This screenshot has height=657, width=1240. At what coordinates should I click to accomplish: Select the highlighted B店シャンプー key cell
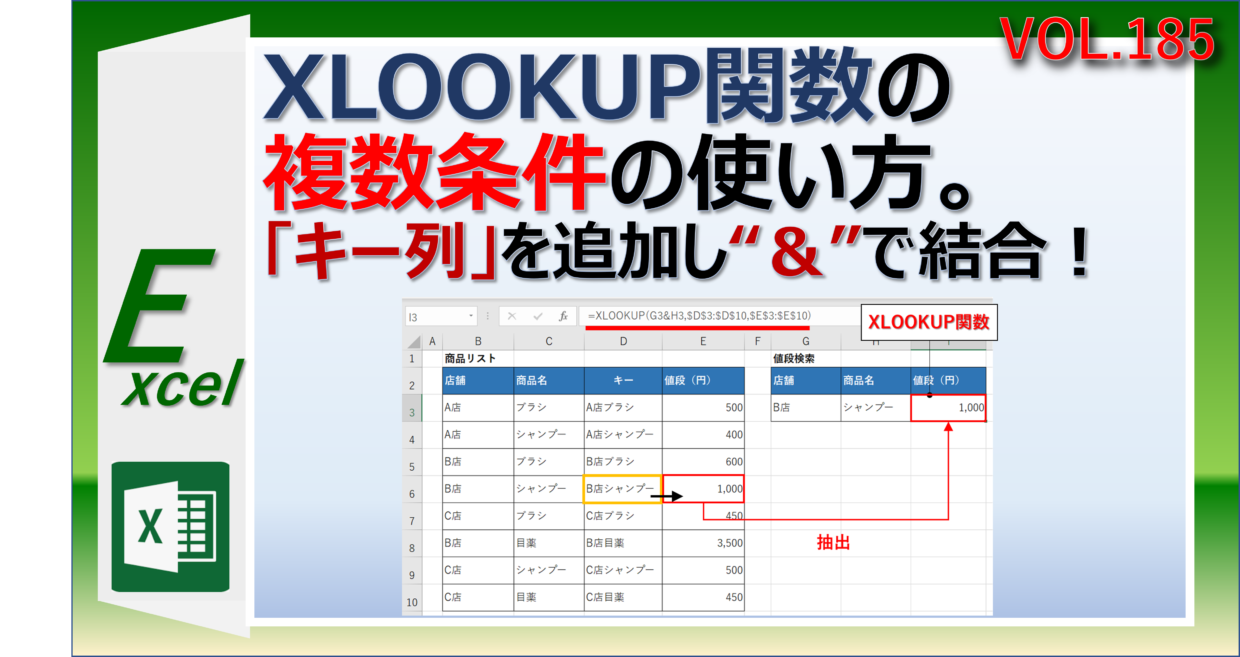click(623, 489)
